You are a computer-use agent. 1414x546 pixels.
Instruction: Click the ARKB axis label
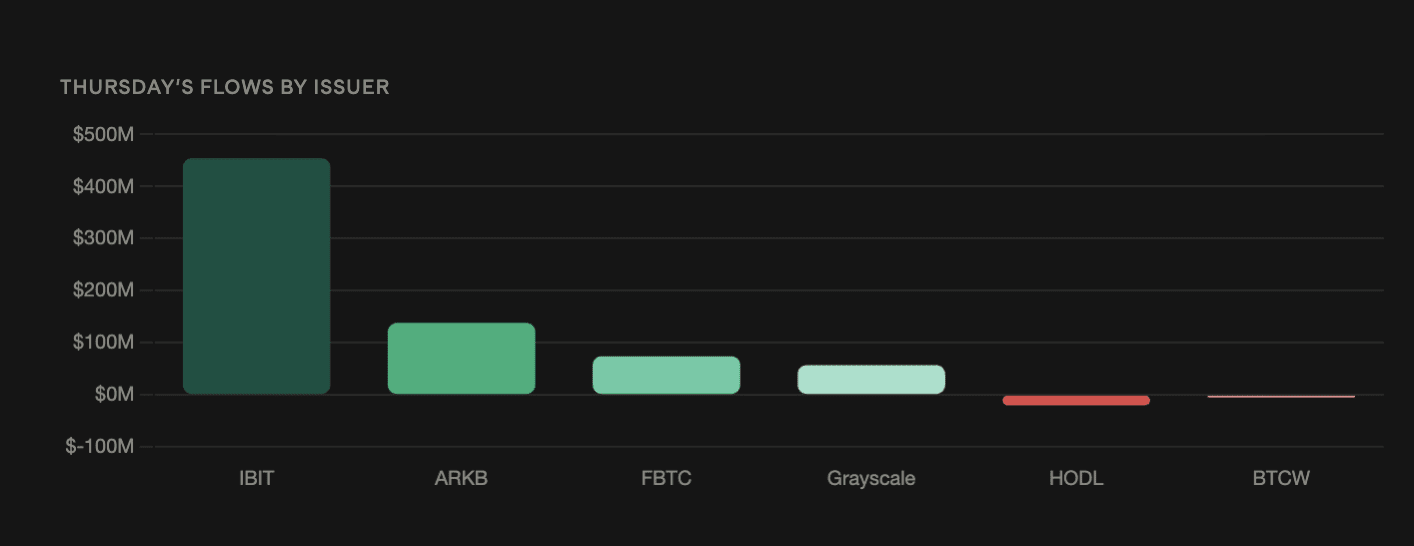pos(461,478)
